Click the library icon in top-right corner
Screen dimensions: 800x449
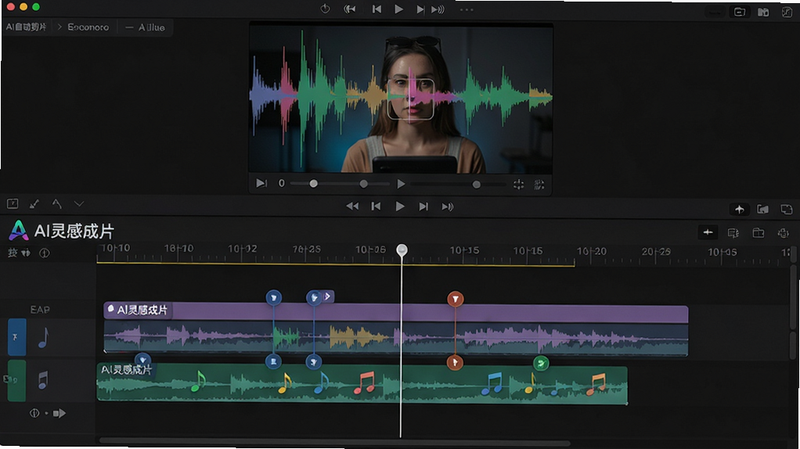763,12
